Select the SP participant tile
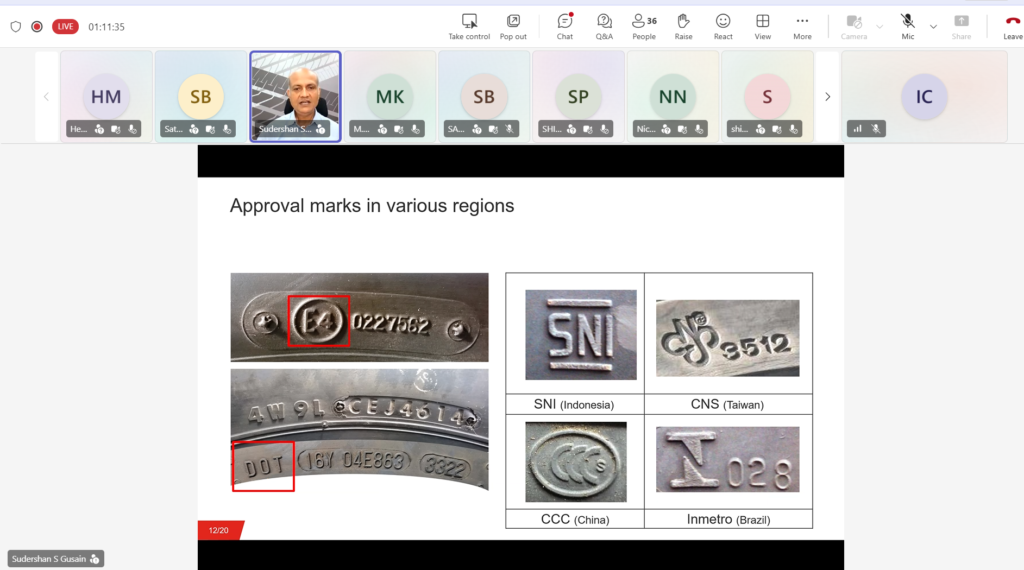The image size is (1024, 570). point(578,97)
